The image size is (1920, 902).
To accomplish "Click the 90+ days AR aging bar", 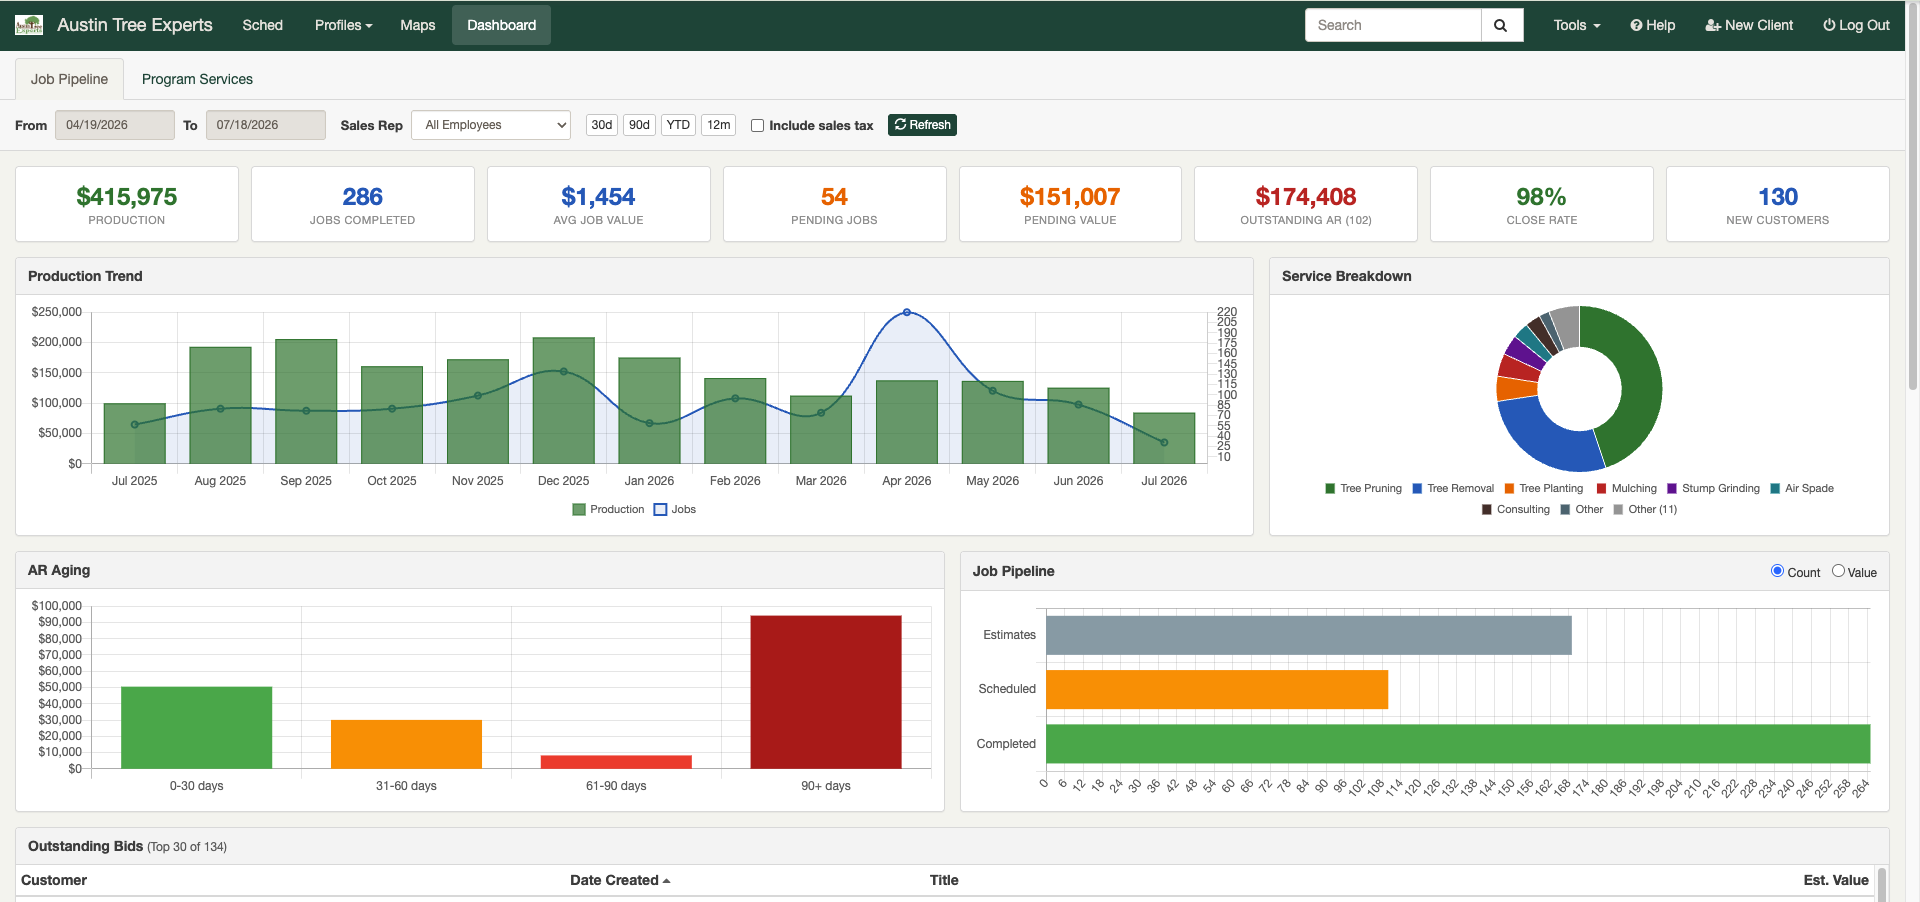I will [x=826, y=692].
